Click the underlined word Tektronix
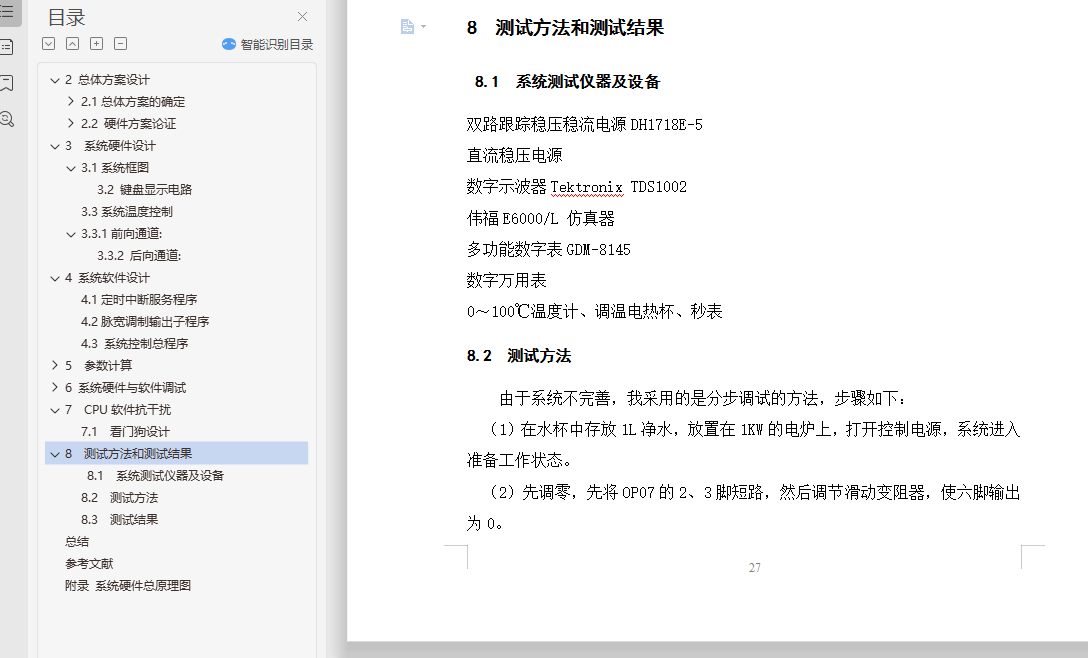This screenshot has width=1088, height=658. [x=586, y=187]
